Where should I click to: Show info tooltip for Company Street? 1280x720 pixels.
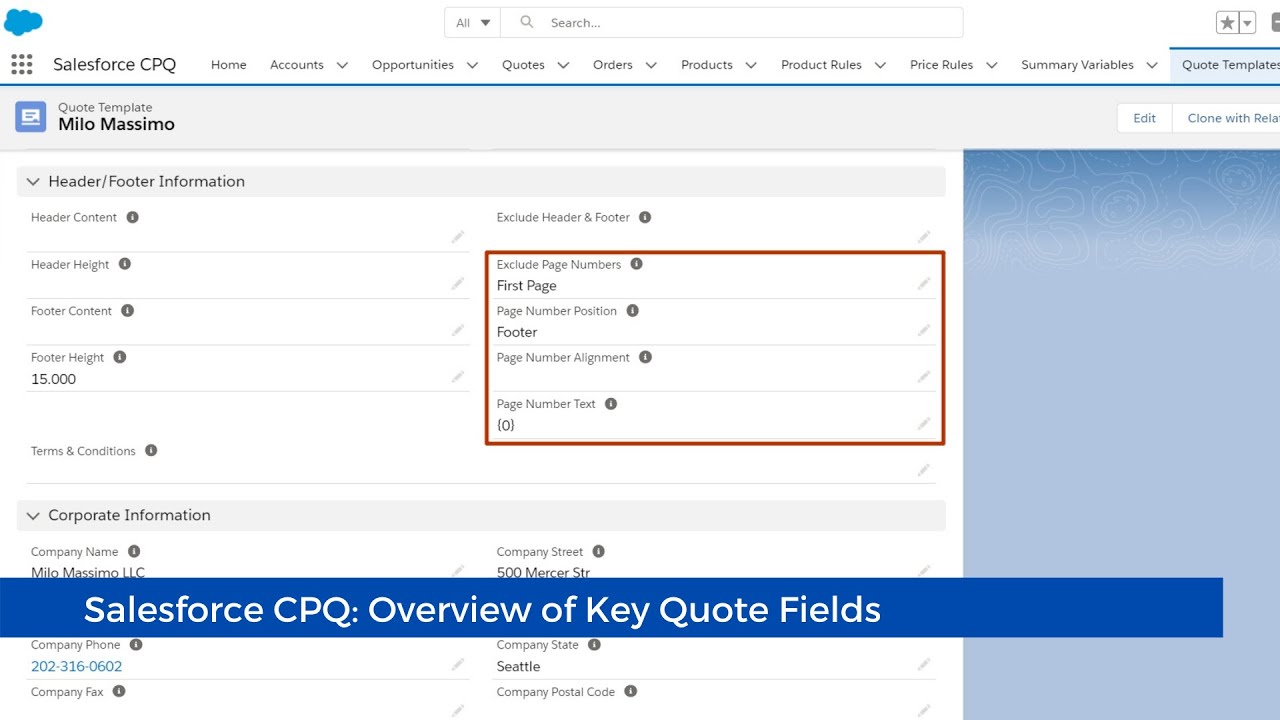click(598, 551)
